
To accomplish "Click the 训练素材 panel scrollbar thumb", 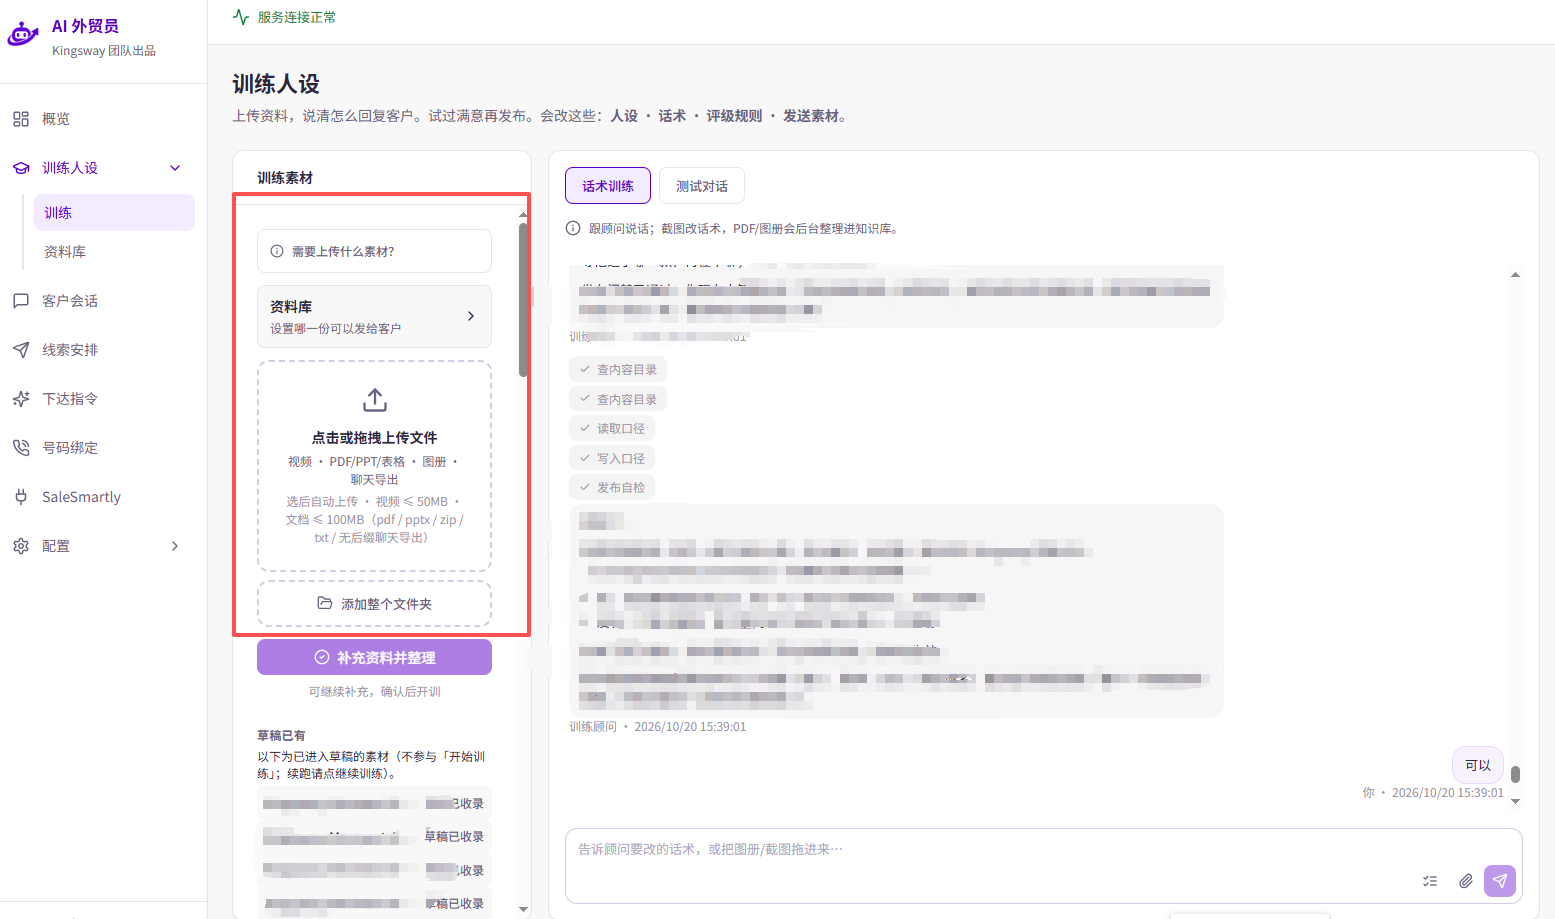I will tap(523, 300).
